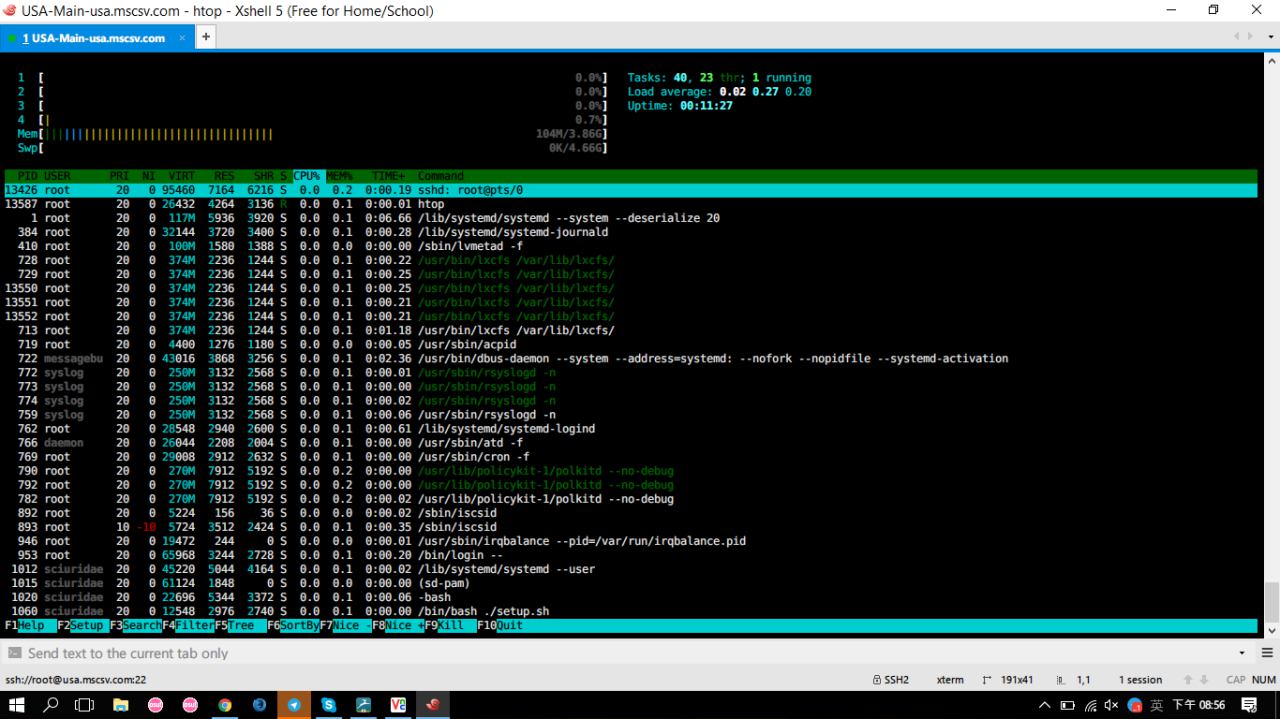Open a new session tab with plus button
The width and height of the screenshot is (1280, 719).
coord(206,37)
